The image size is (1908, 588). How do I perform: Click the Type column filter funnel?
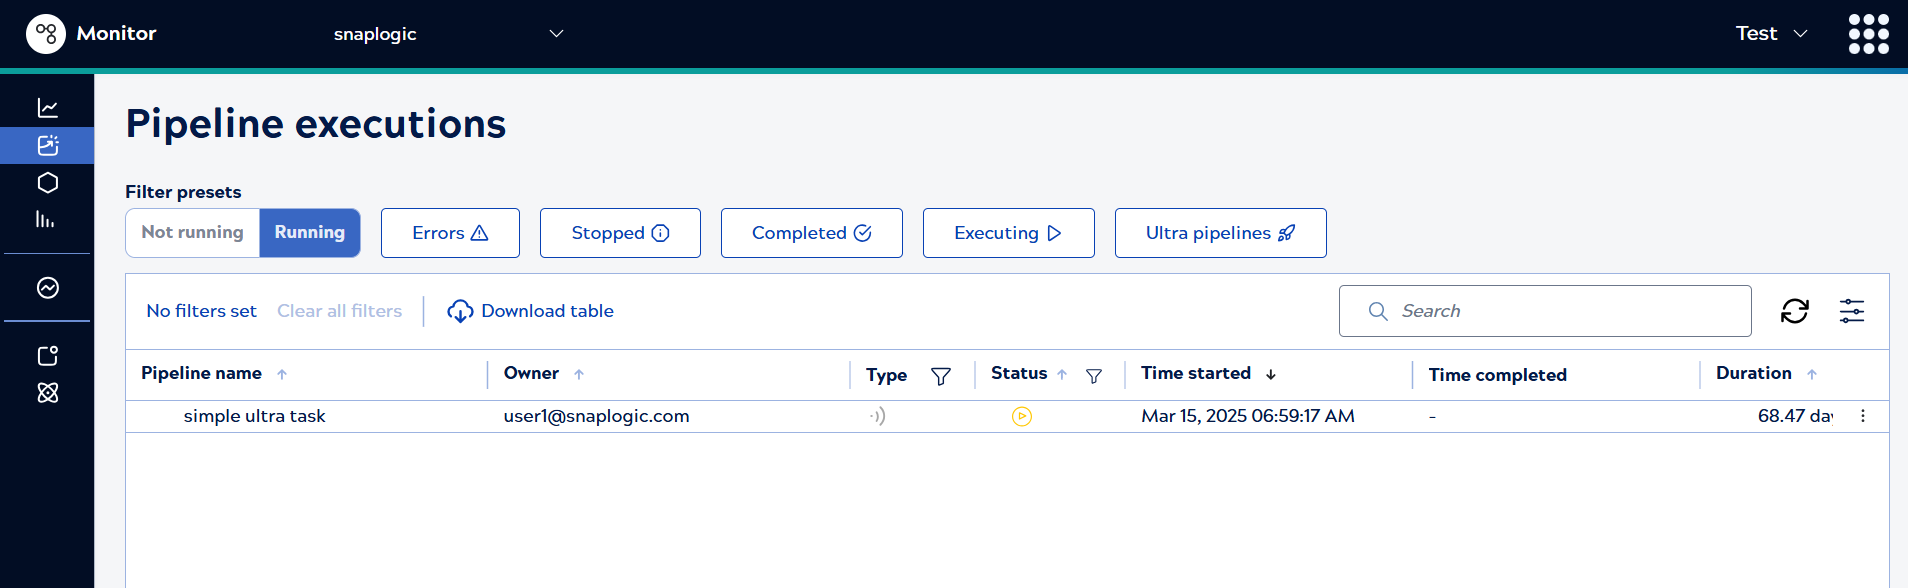940,376
